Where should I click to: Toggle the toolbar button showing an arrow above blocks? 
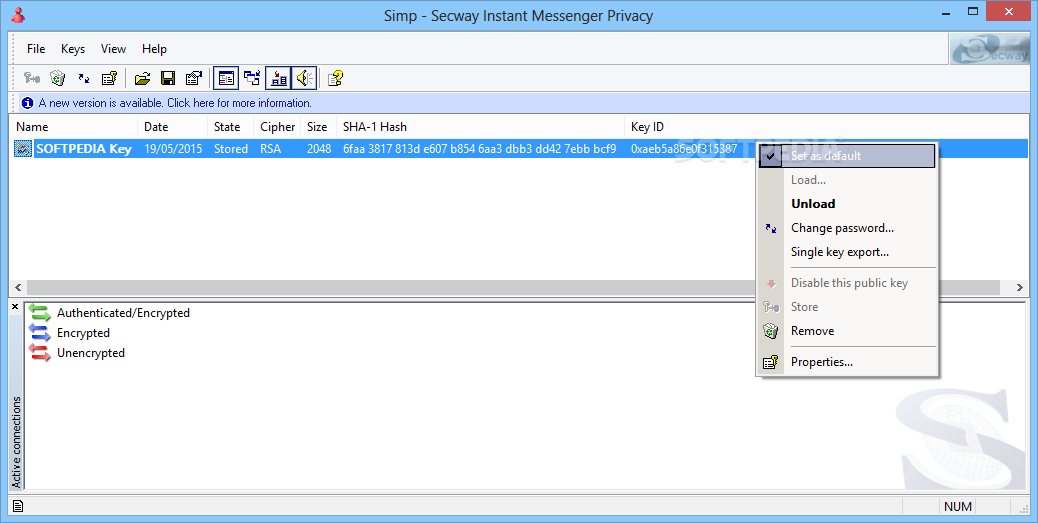coord(279,79)
